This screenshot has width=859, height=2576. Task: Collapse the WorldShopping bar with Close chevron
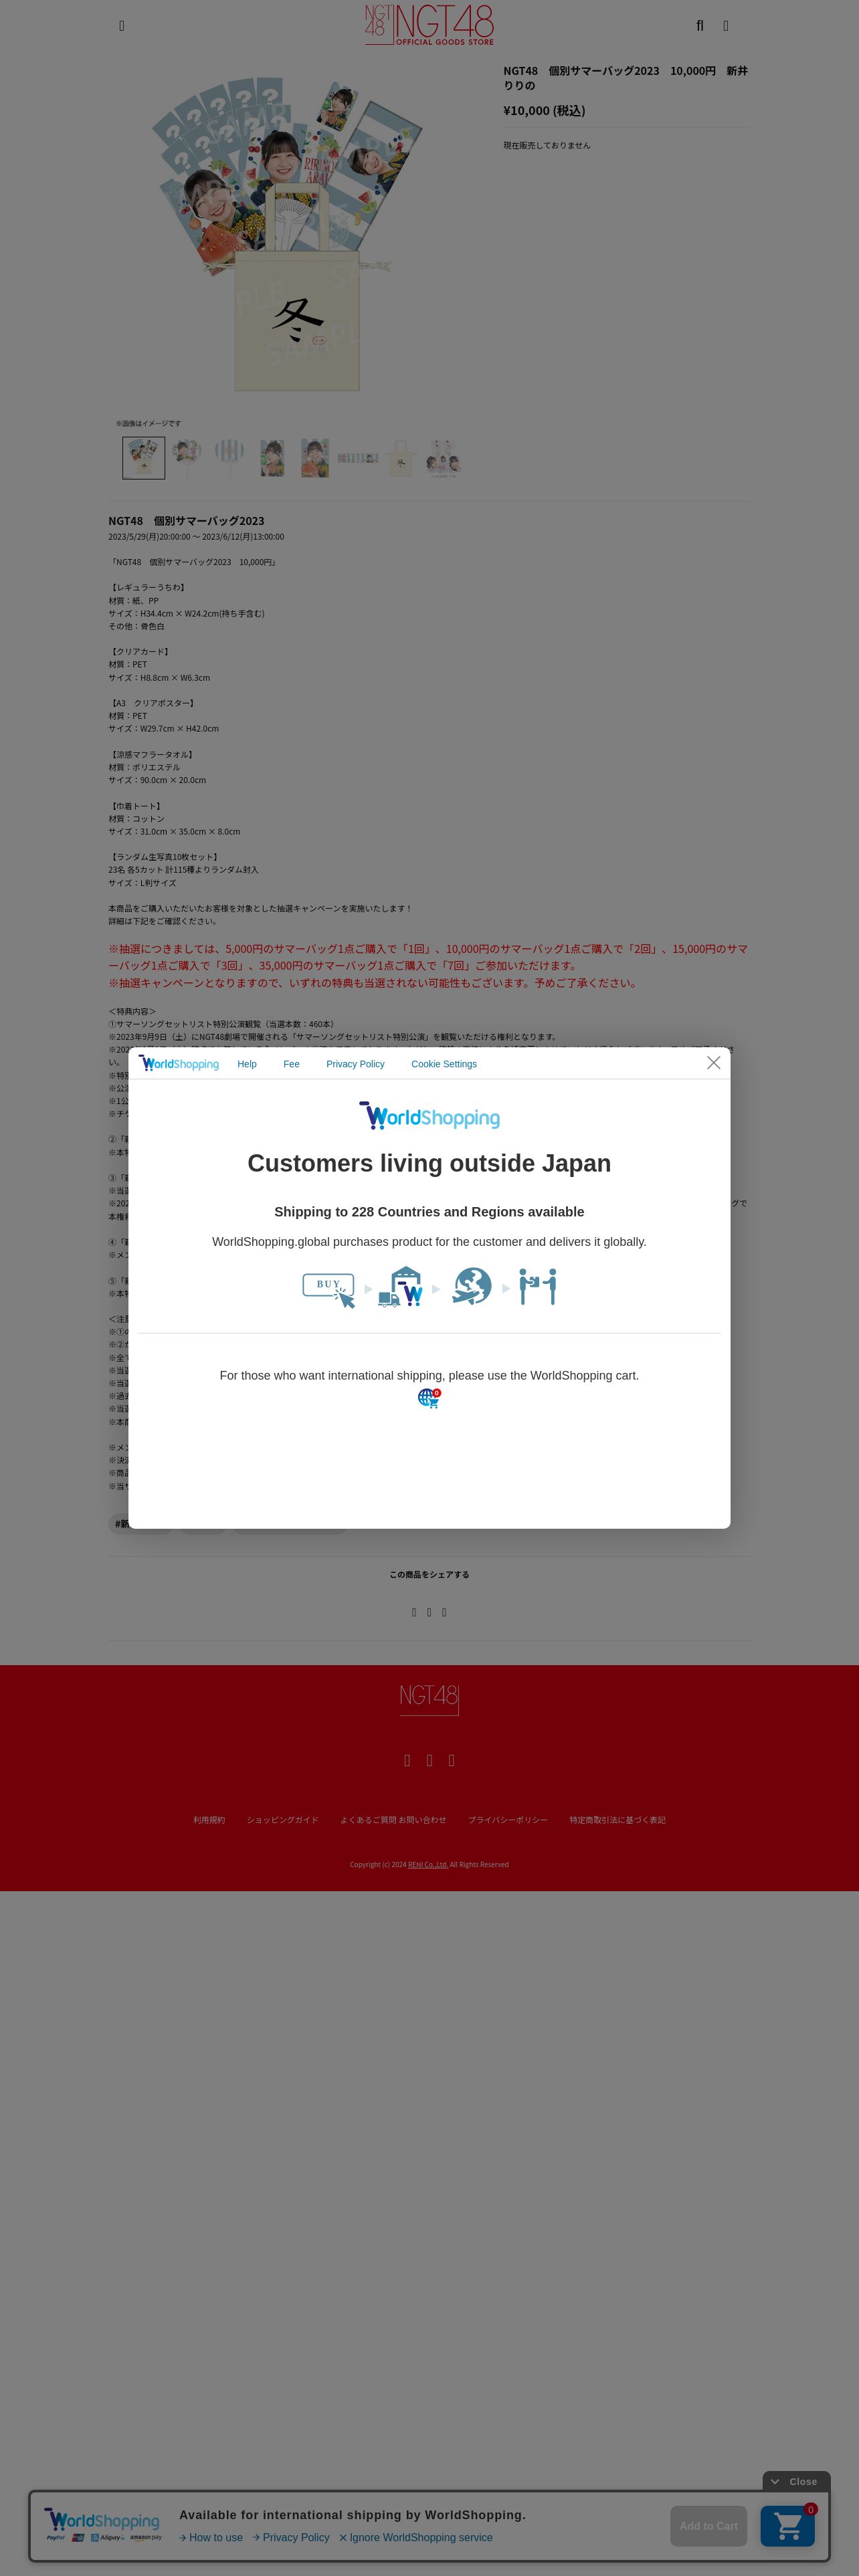(x=796, y=2481)
